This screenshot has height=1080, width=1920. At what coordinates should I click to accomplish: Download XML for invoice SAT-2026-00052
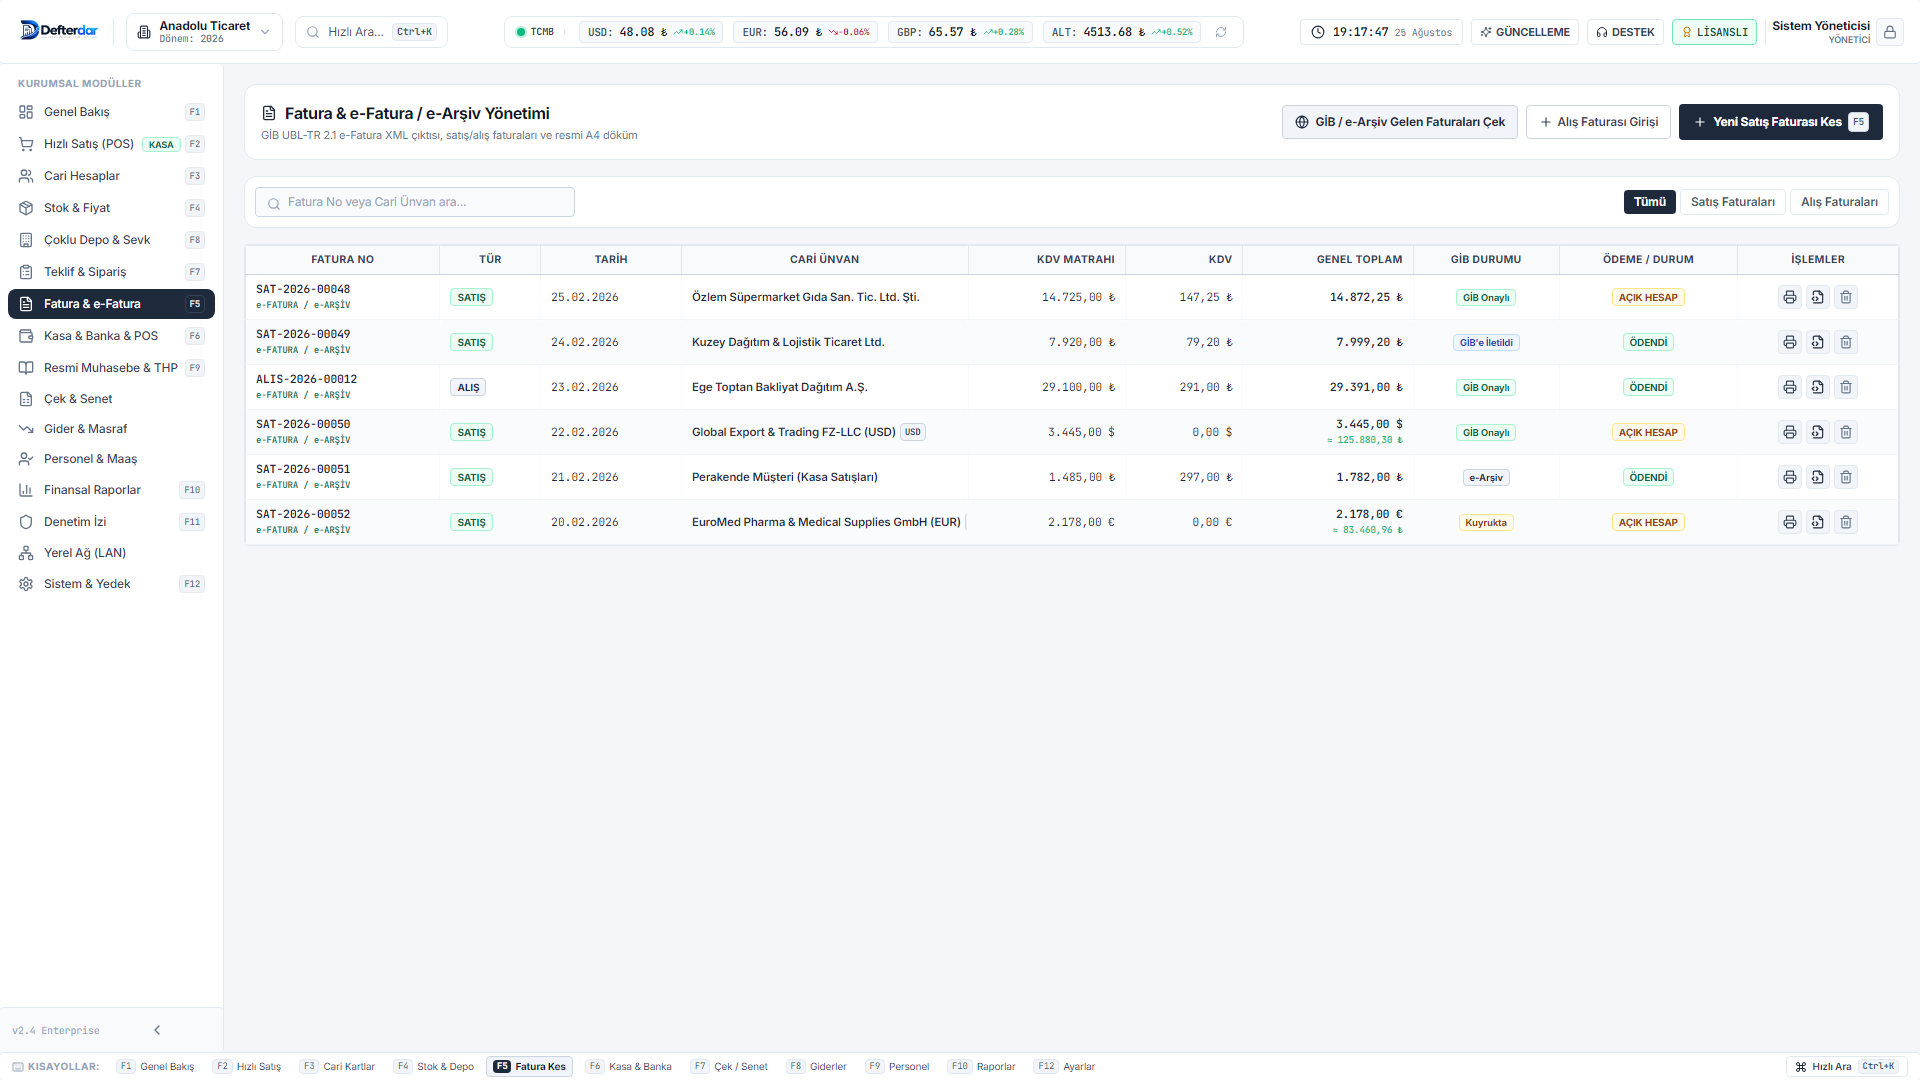tap(1817, 522)
